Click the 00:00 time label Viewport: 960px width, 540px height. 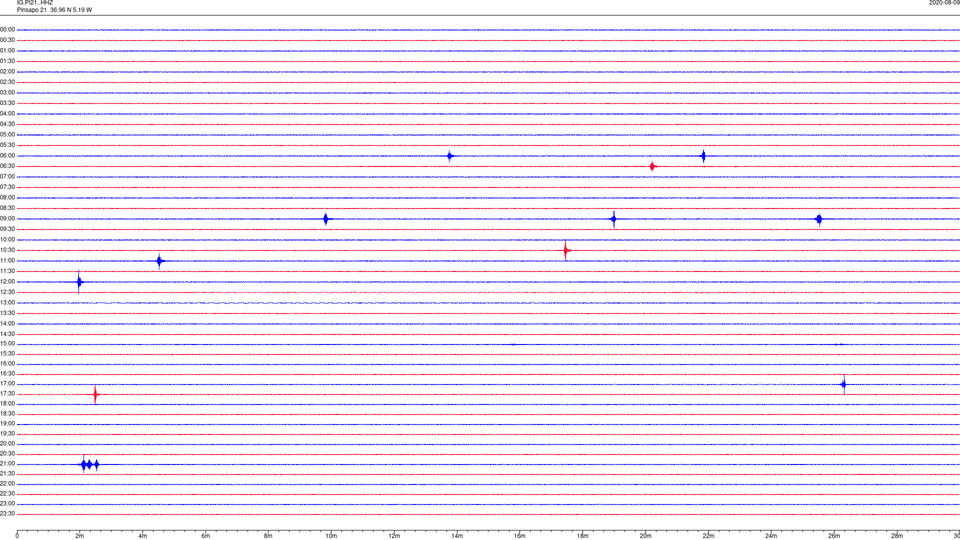pos(7,29)
